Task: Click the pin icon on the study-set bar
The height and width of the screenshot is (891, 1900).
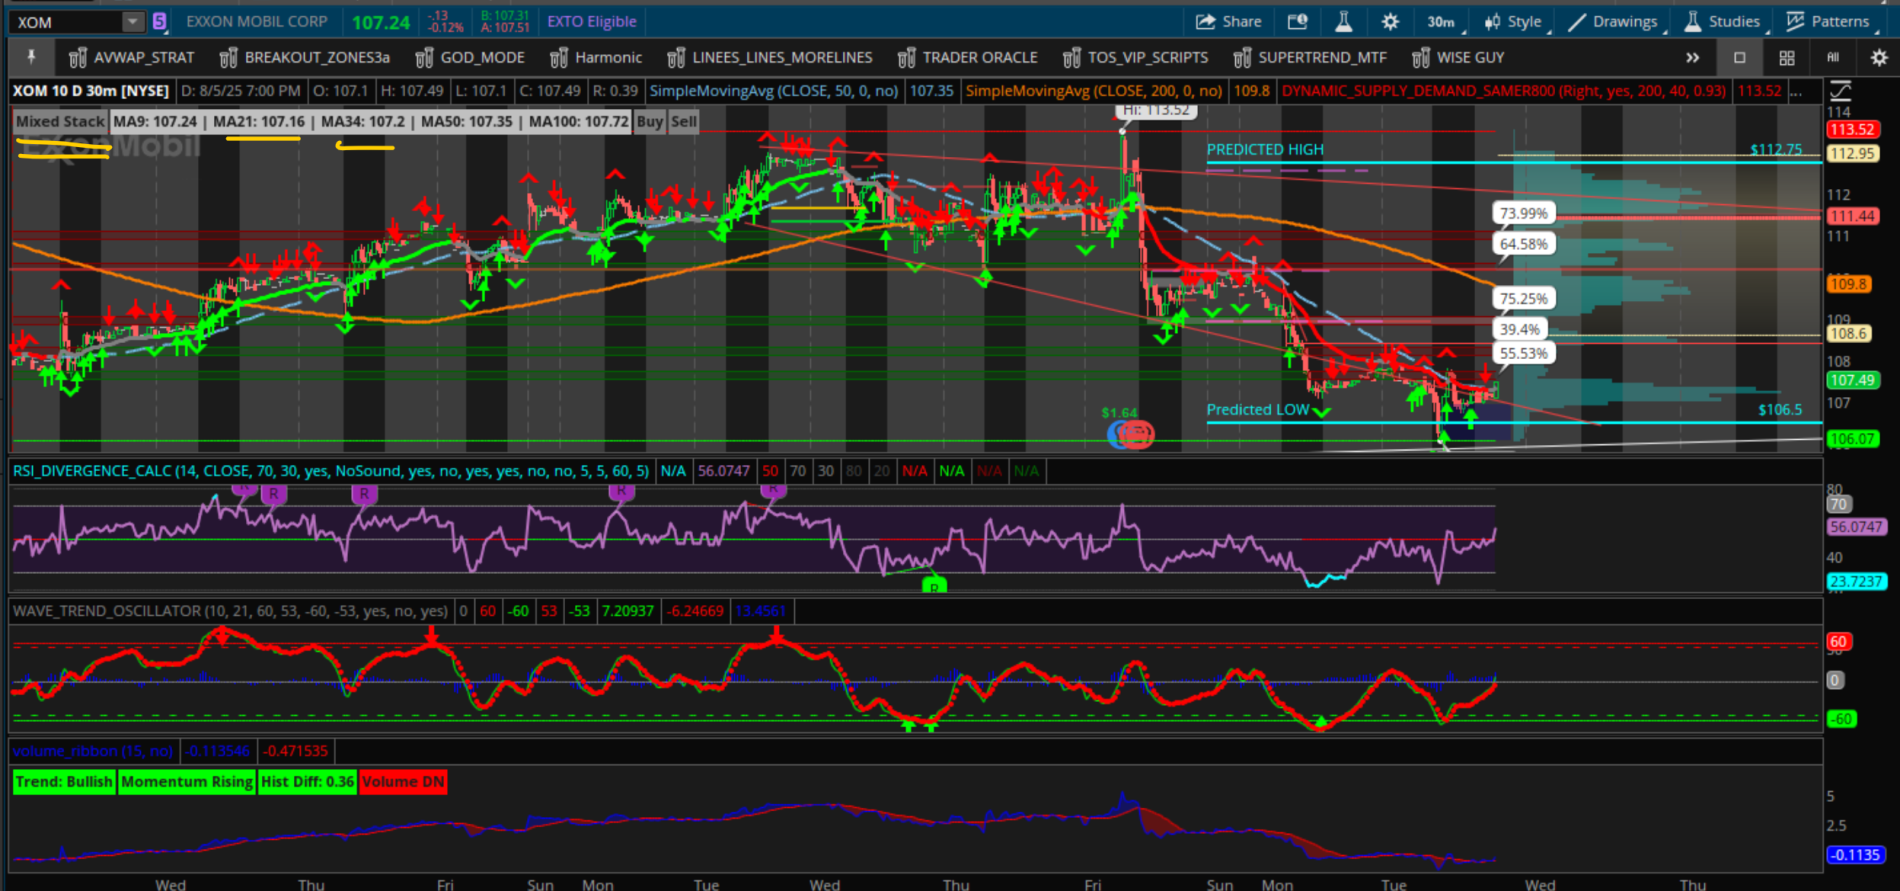Action: [31, 57]
